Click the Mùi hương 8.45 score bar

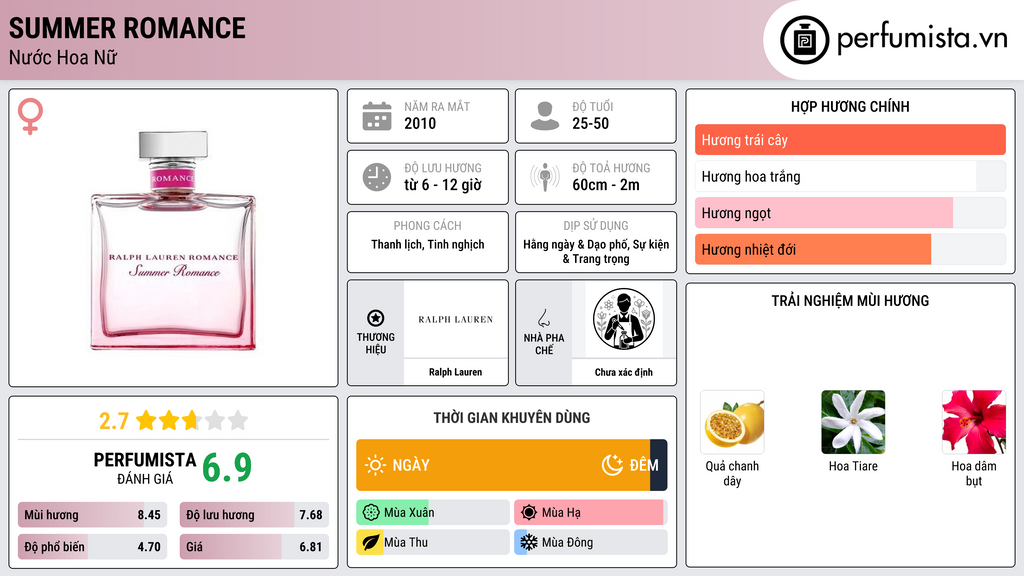[92, 515]
